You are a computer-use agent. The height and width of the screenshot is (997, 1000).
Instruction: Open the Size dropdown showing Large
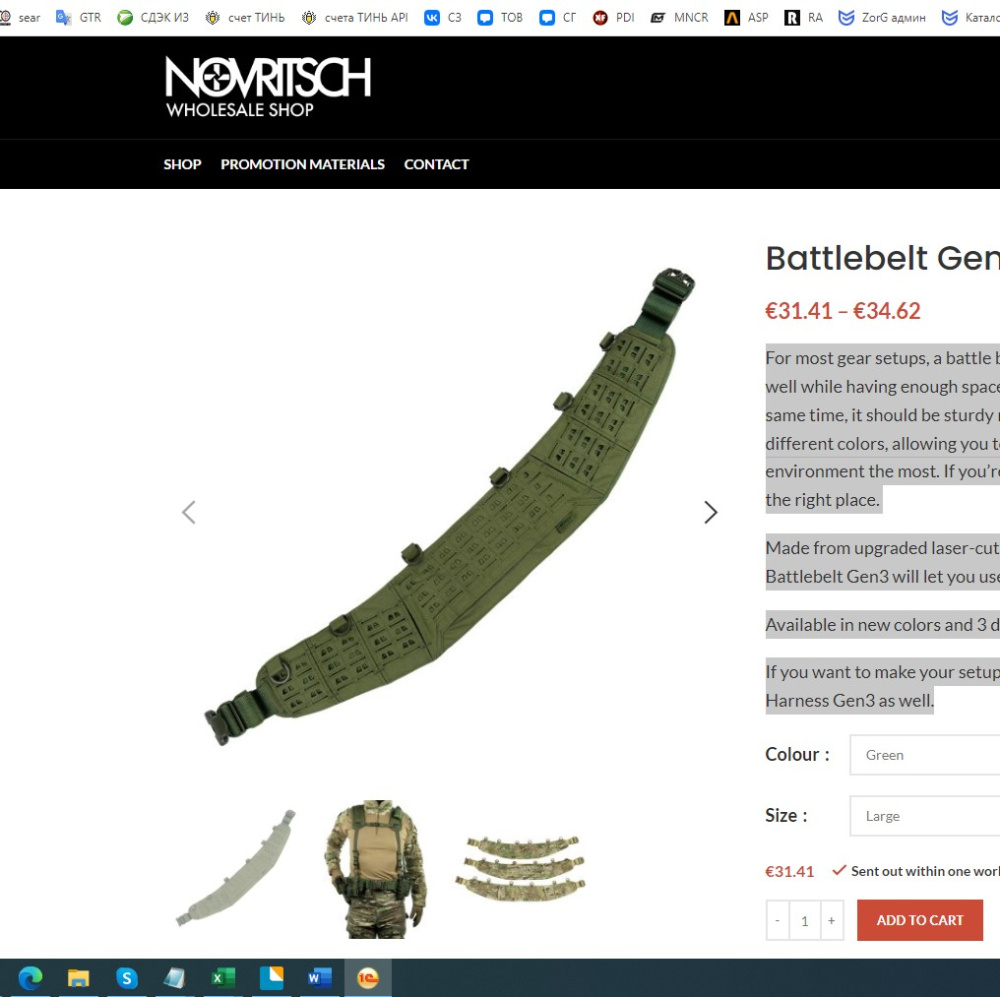click(925, 816)
